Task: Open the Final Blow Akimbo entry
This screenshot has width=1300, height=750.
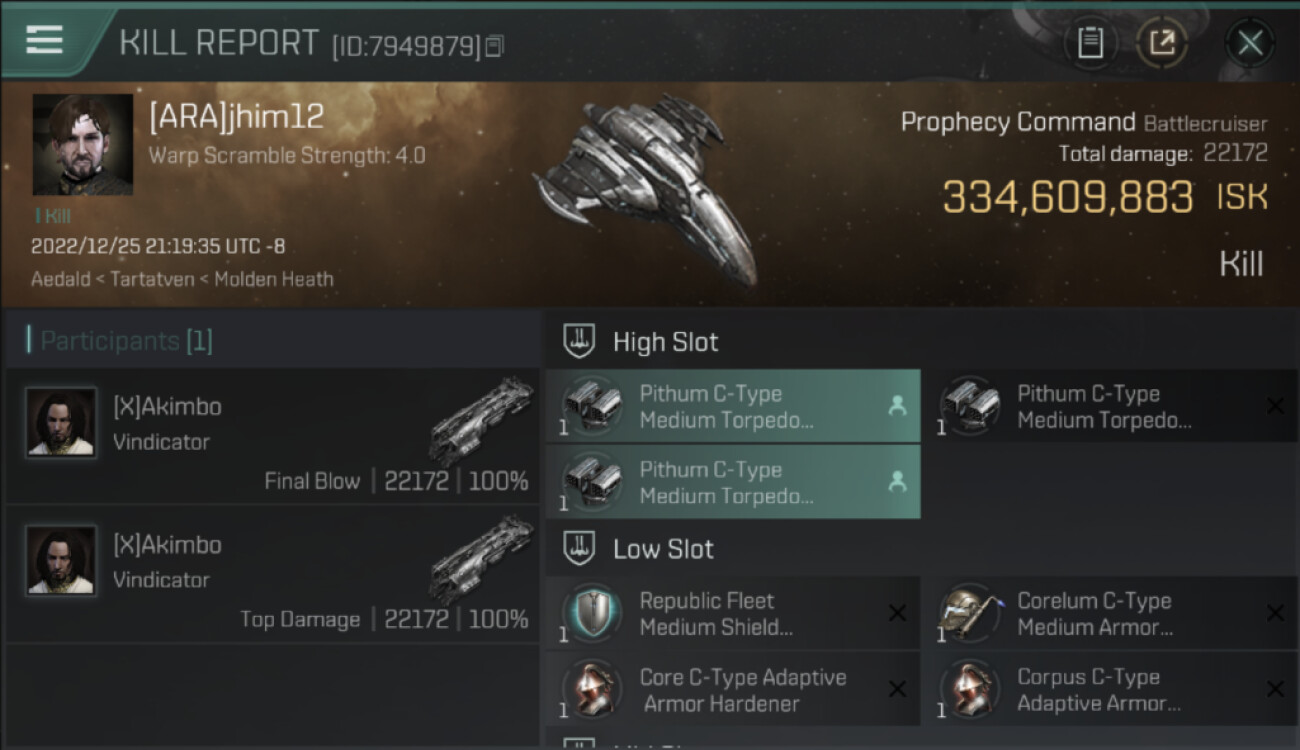Action: pyautogui.click(x=272, y=436)
